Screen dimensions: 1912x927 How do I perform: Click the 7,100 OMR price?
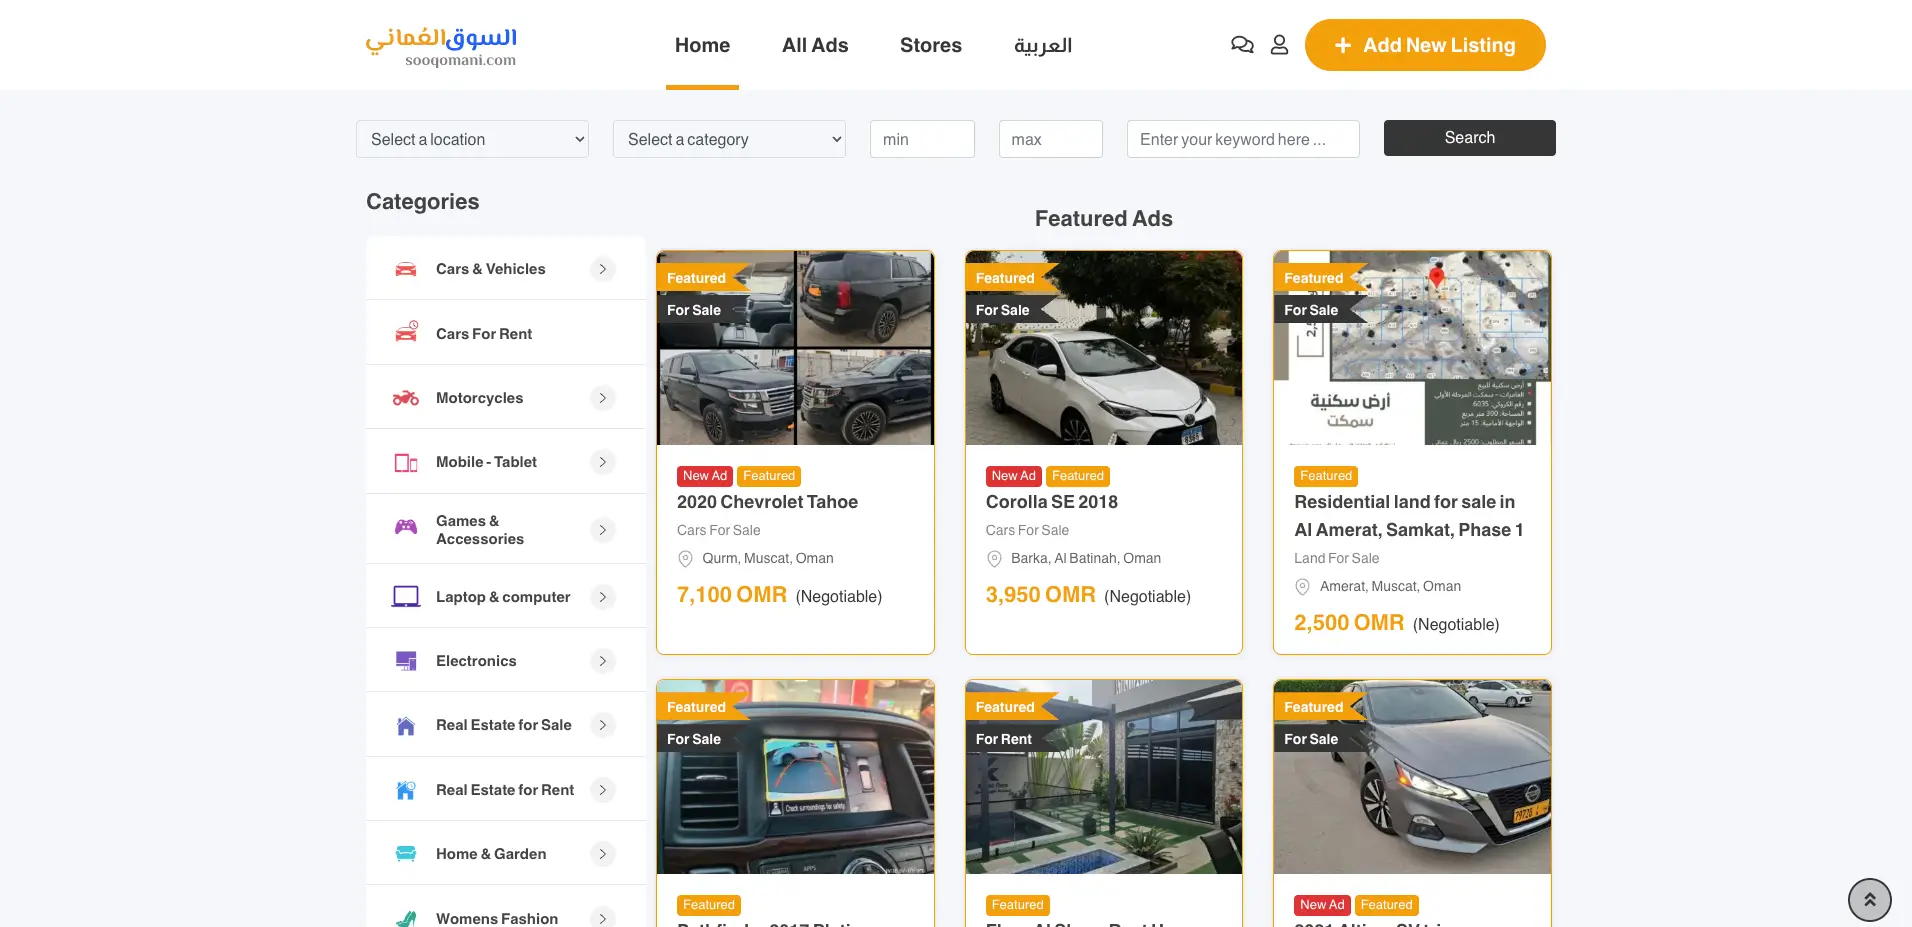tap(732, 595)
